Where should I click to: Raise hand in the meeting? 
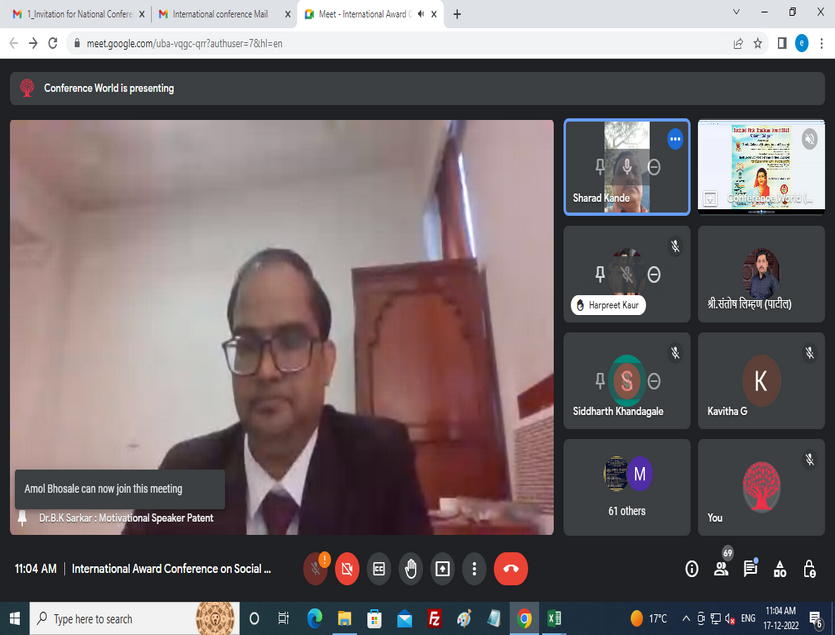click(x=411, y=569)
